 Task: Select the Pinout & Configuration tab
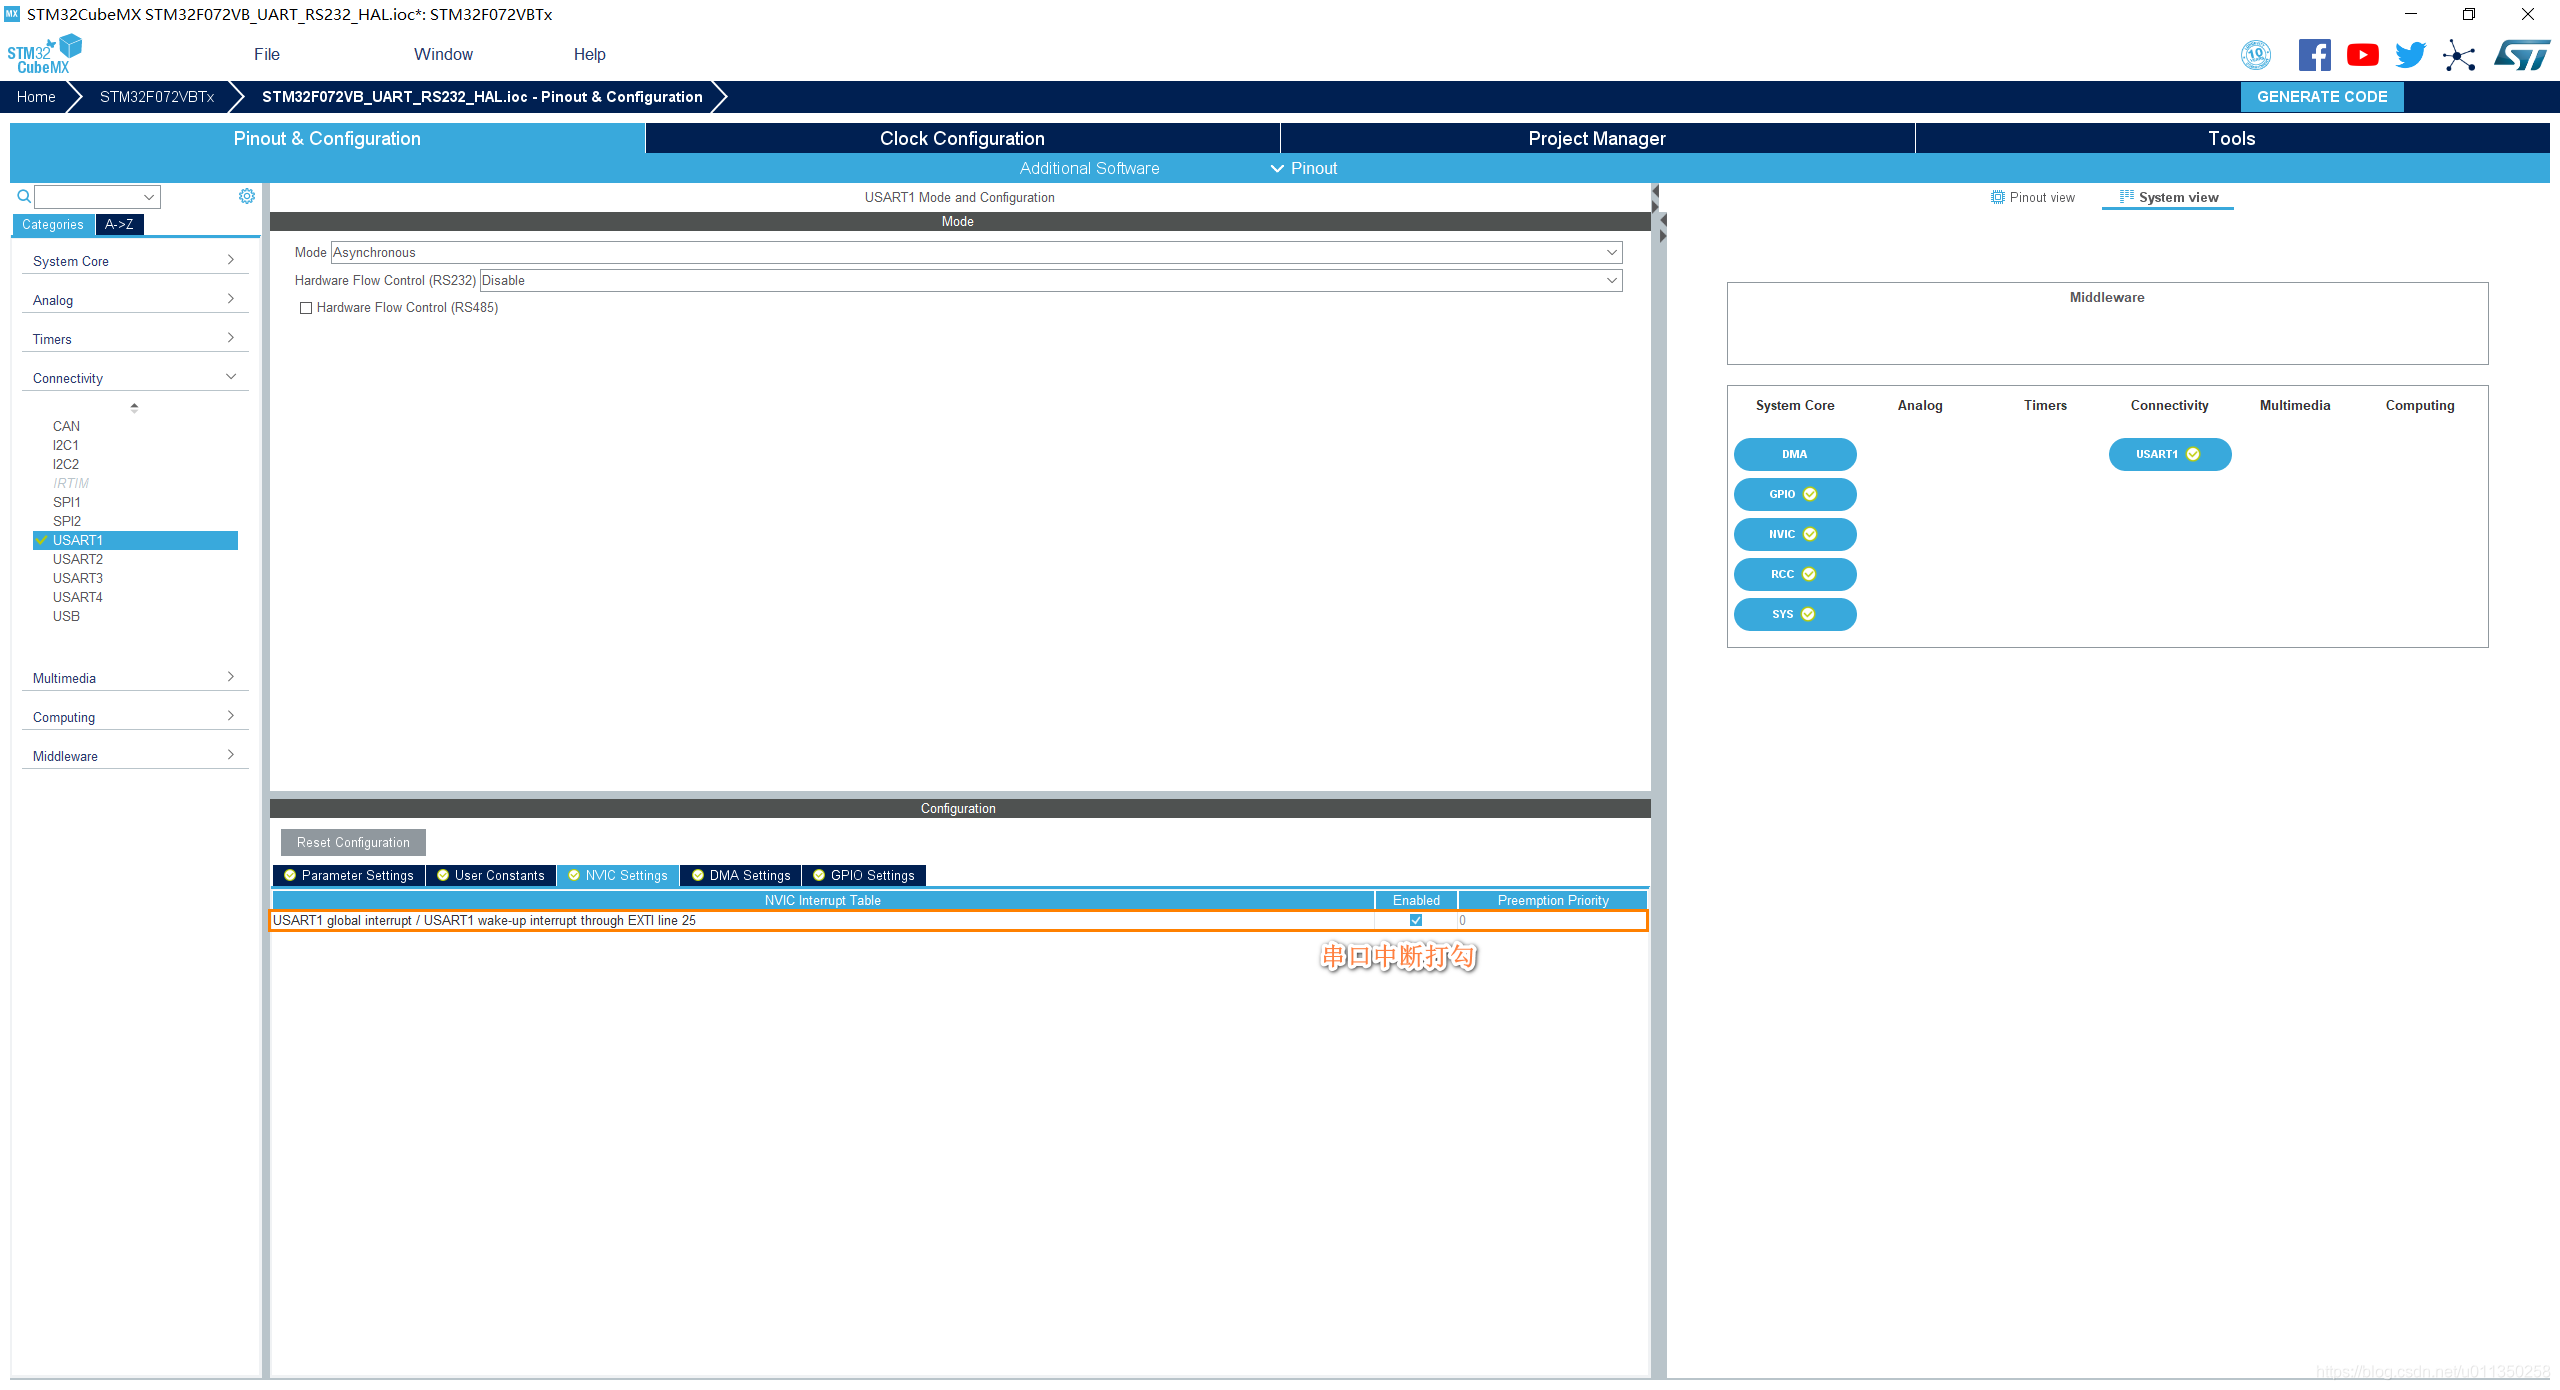click(327, 138)
